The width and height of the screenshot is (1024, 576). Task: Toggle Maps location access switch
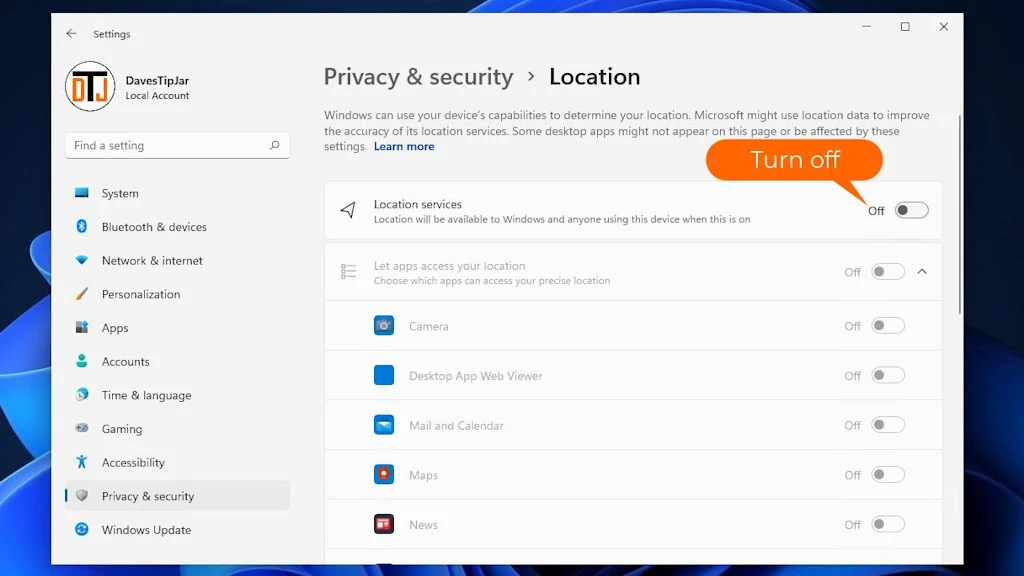coord(888,474)
